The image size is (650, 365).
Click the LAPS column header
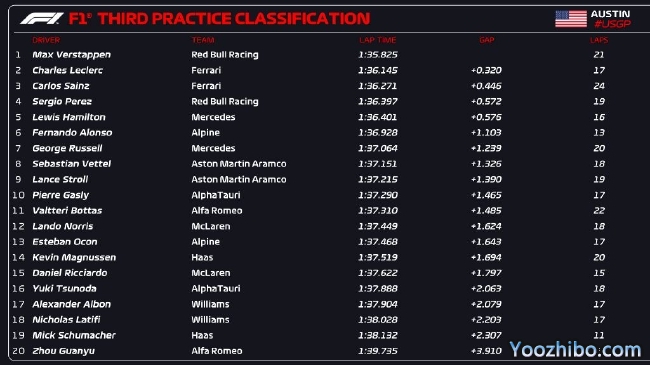point(599,40)
